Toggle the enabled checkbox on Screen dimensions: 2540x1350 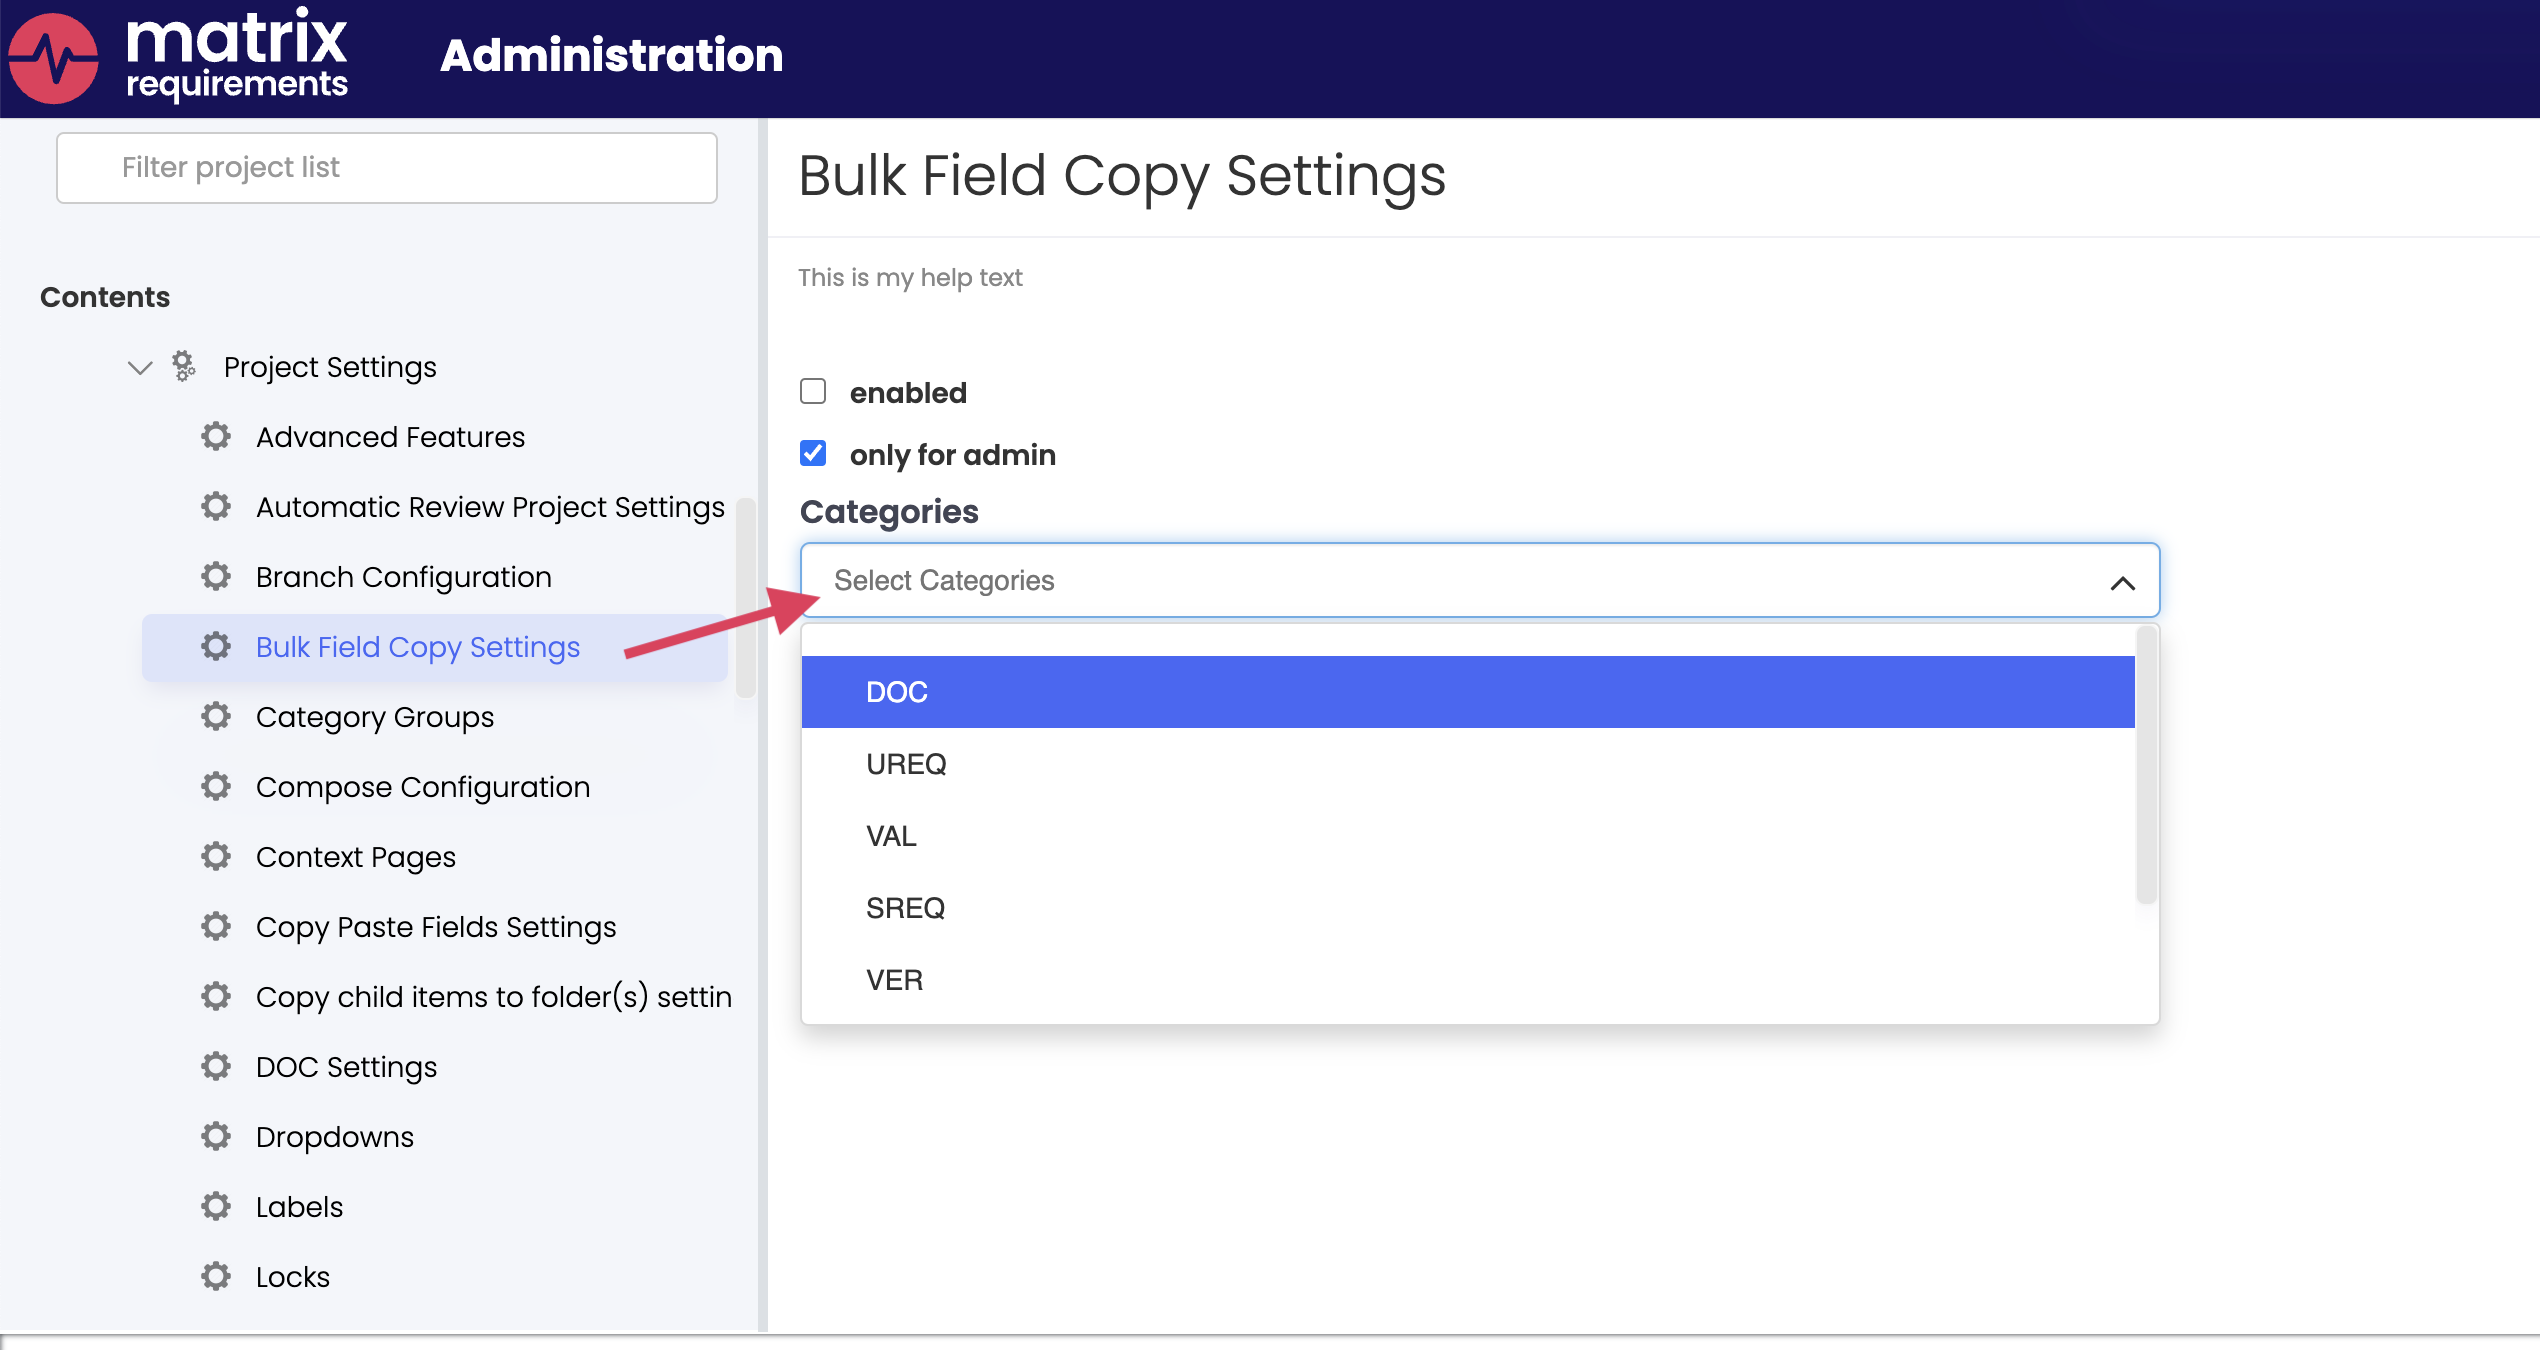click(x=813, y=391)
